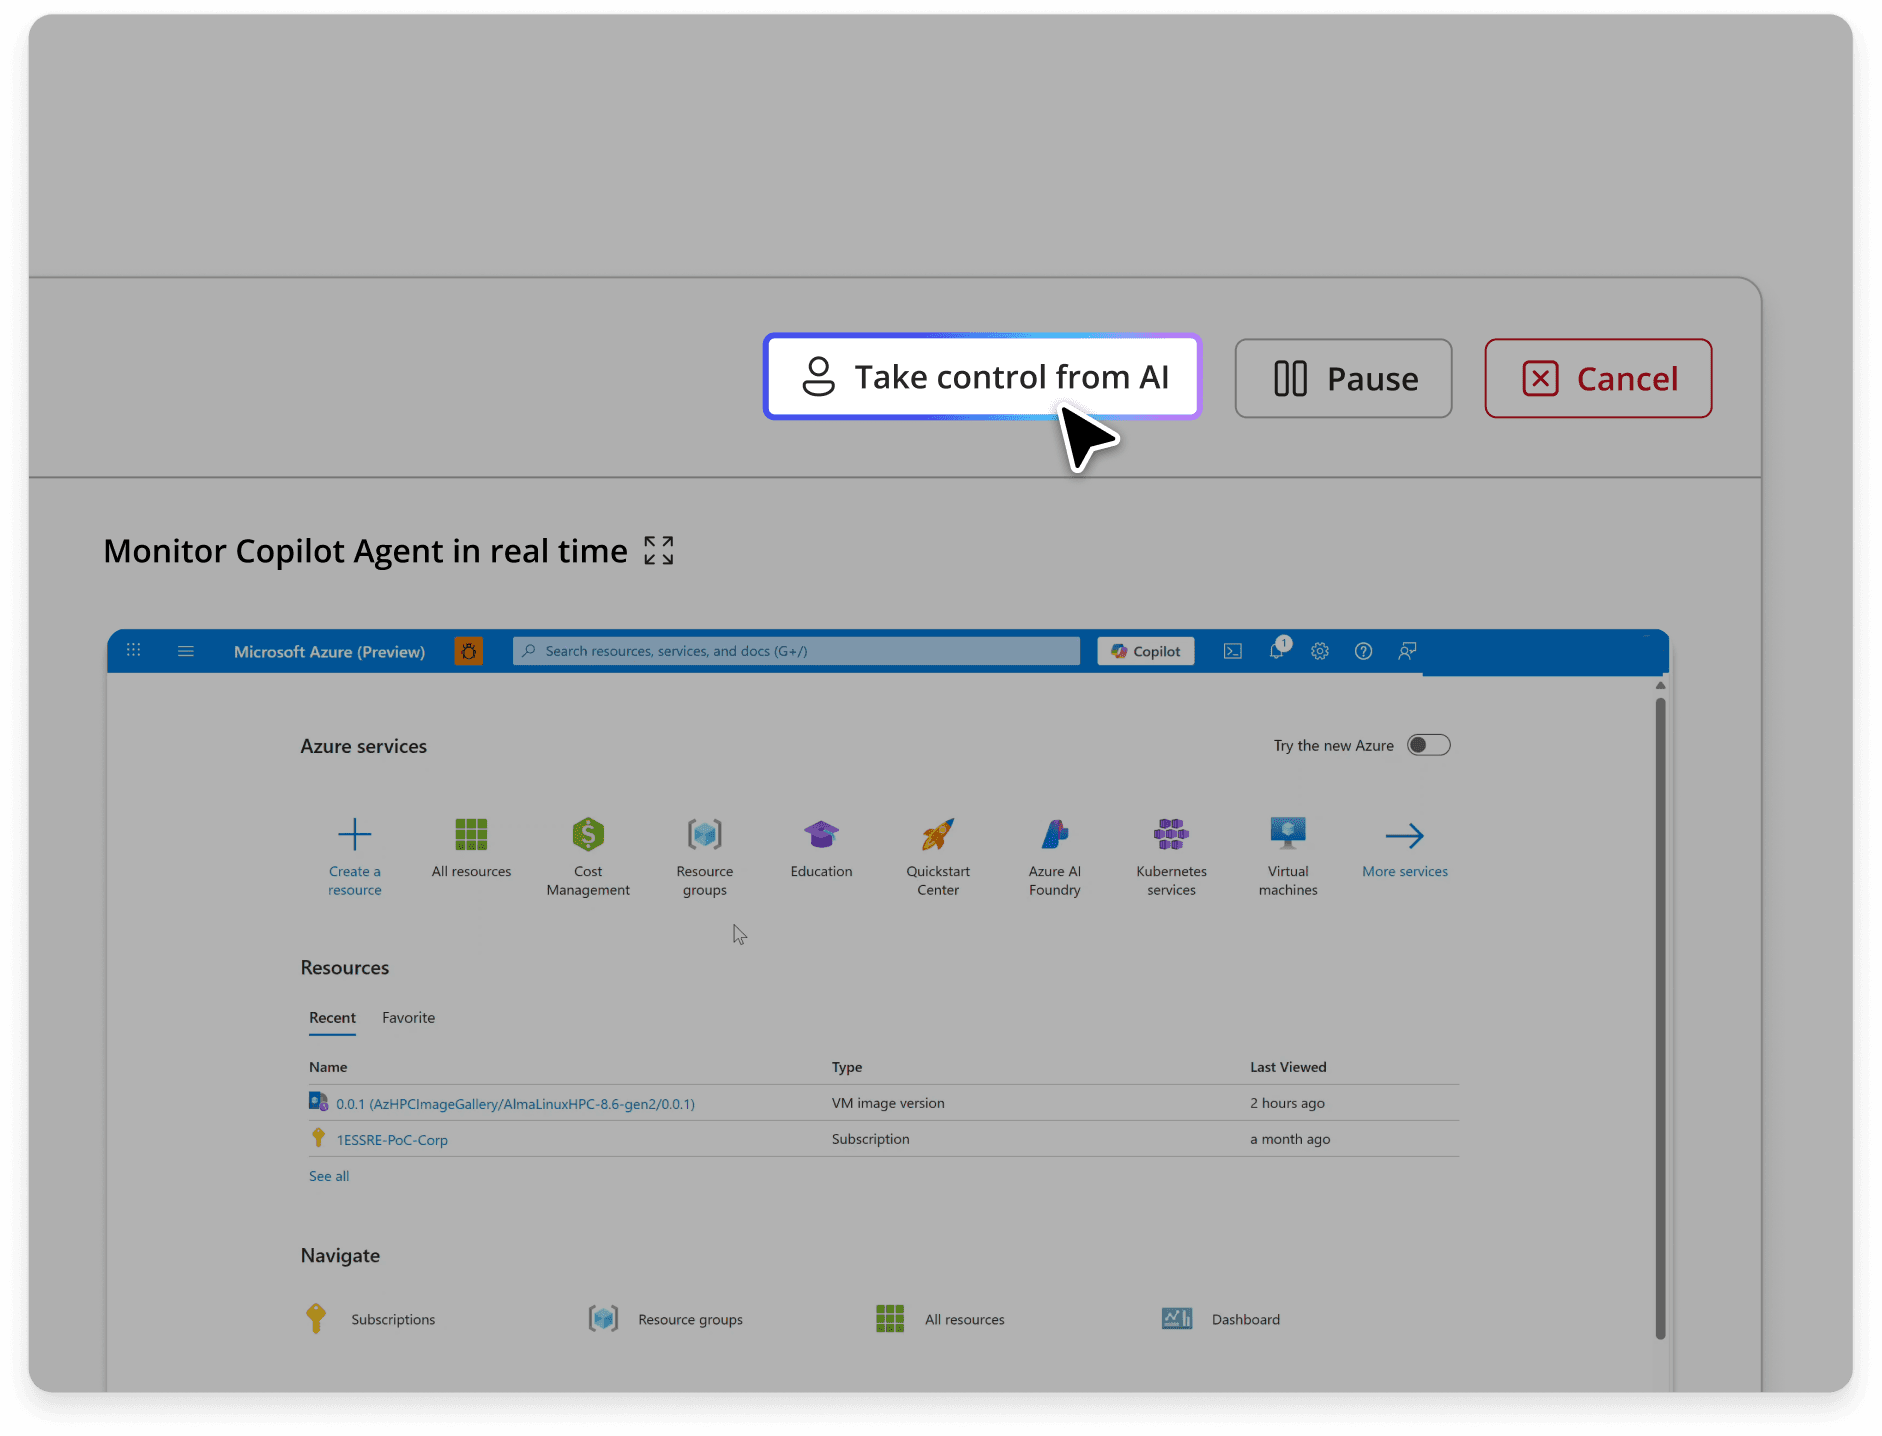Navigate to Dashboard
This screenshot has width=1882, height=1436.
(1221, 1319)
